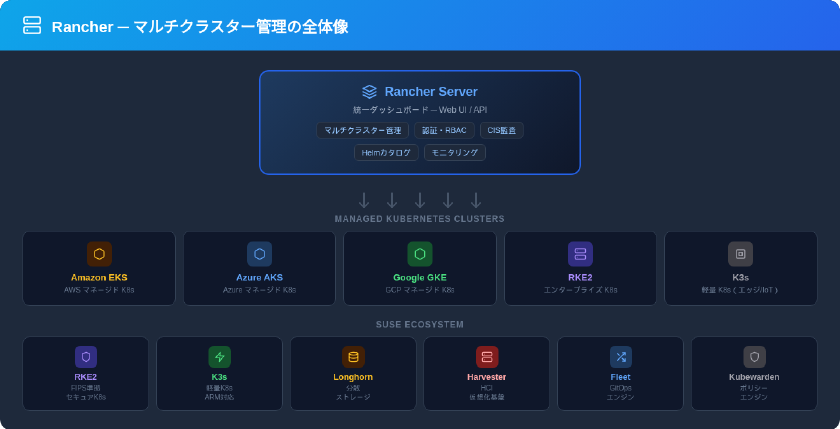Click the 'MANAGED KUBERNETES CLUSTERS' heading
The image size is (840, 429).
[419, 219]
